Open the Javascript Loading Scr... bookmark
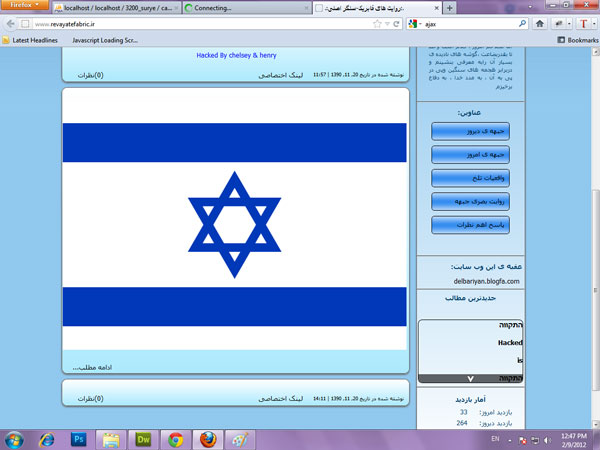Screen dimensions: 600x450 click(104, 40)
